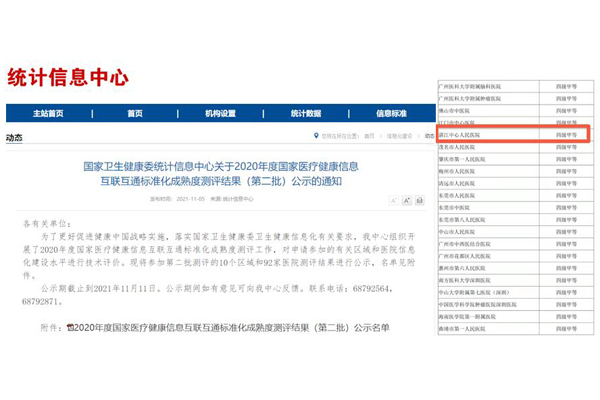Click the attachment file icon before 2020年度

pos(70,328)
